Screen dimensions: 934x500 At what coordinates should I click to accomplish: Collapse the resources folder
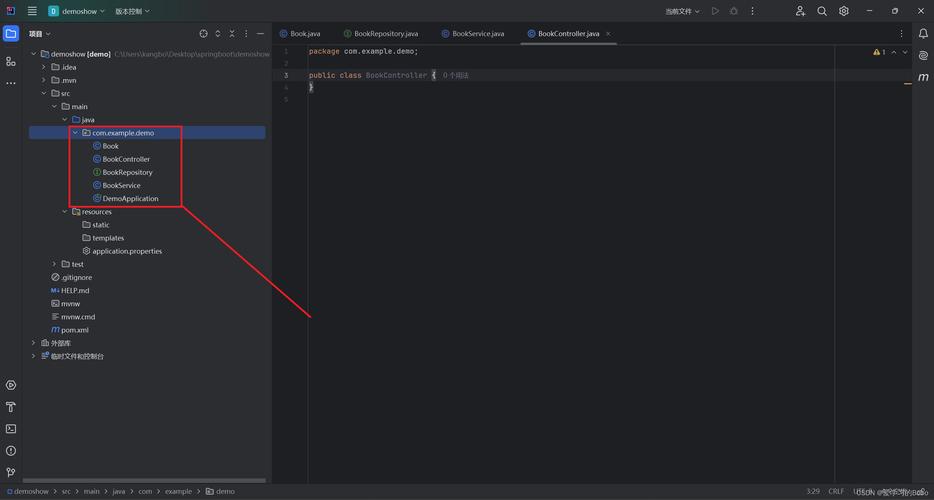coord(65,212)
